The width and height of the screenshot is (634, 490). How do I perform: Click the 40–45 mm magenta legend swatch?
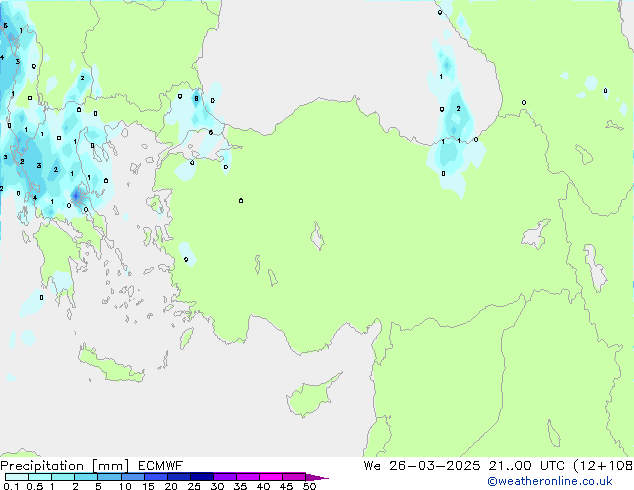click(271, 477)
